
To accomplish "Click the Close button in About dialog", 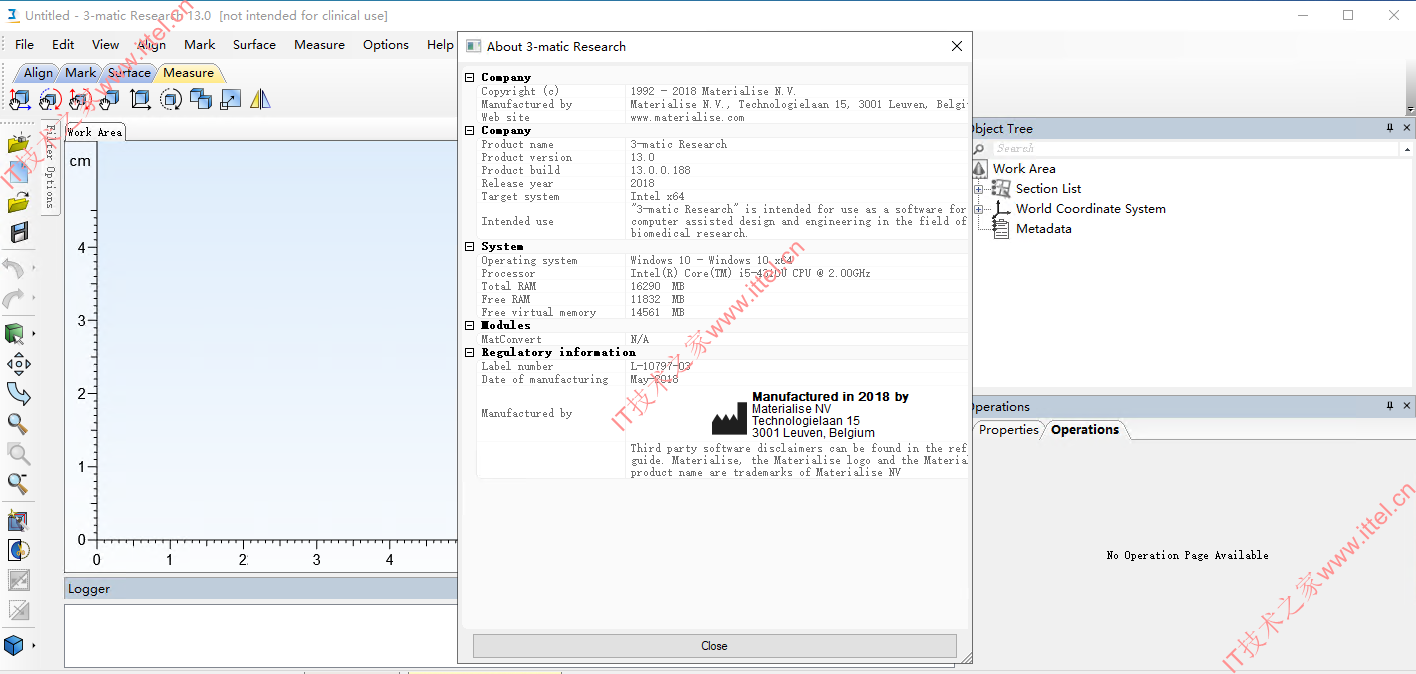I will pos(714,646).
